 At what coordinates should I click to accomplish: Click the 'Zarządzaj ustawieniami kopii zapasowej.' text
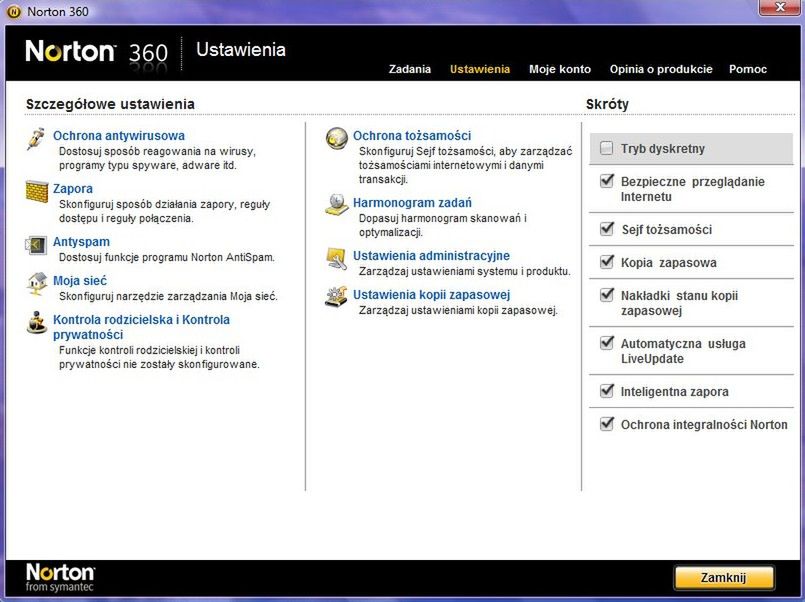coord(458,310)
